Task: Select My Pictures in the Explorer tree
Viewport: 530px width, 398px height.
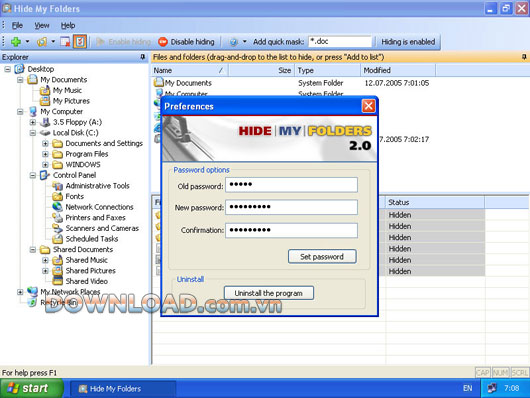Action: (x=71, y=101)
